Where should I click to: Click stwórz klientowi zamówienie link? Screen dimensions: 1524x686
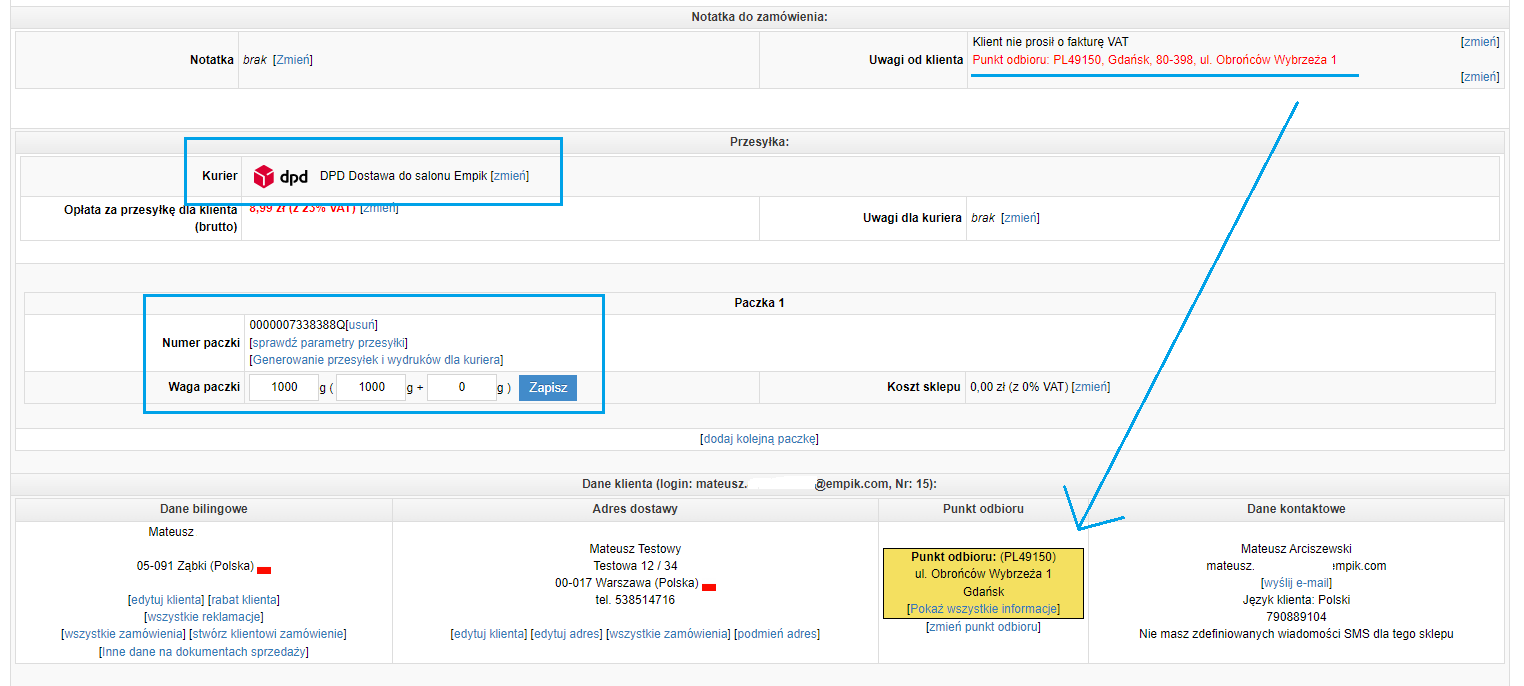[x=268, y=634]
